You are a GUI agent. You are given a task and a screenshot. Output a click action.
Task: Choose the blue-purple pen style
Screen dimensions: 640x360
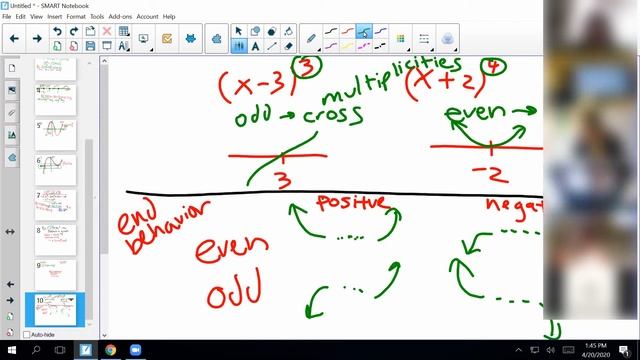(x=380, y=31)
